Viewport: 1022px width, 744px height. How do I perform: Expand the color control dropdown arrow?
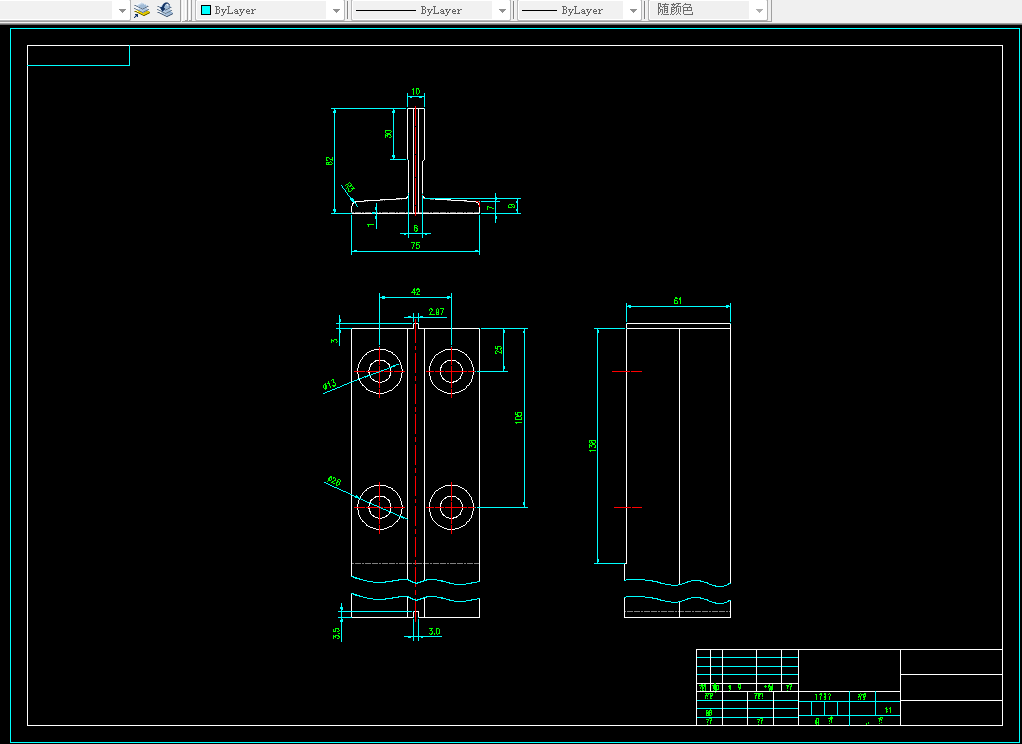tap(335, 10)
